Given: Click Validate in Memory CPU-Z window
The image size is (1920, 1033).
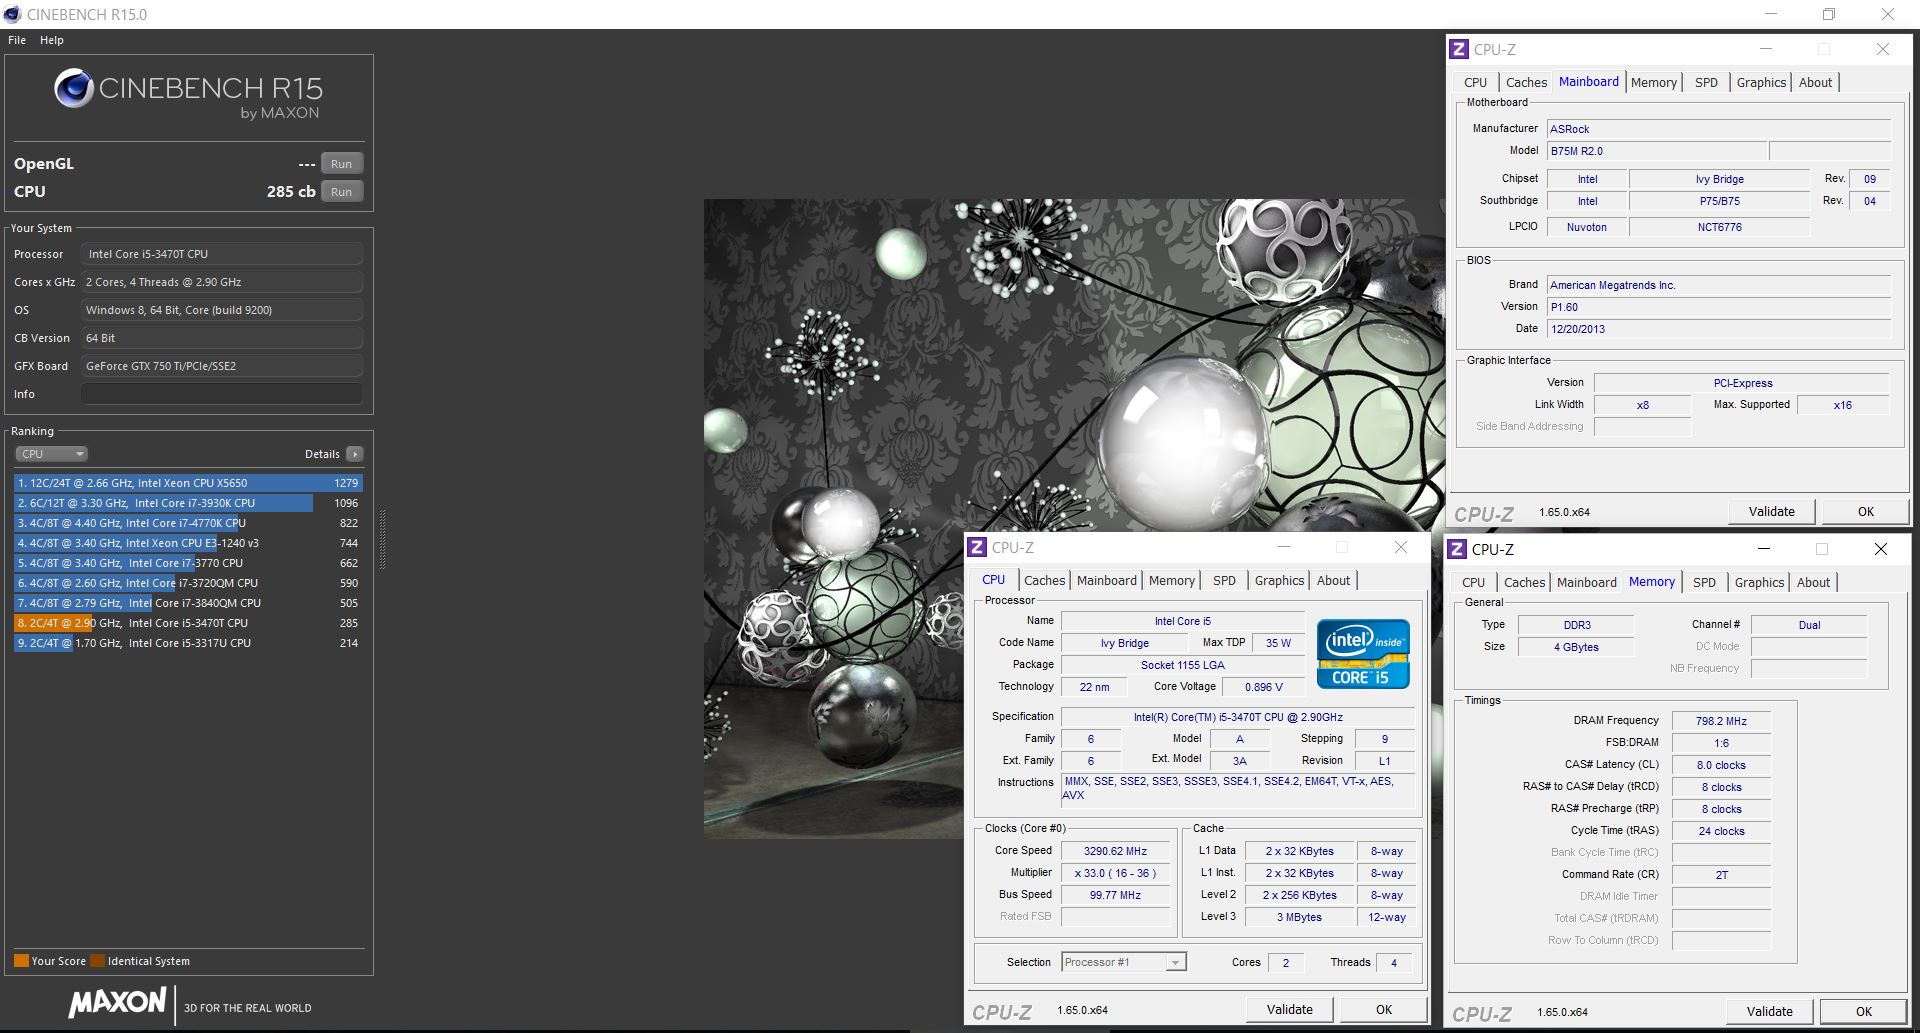Looking at the screenshot, I should (x=1769, y=1011).
